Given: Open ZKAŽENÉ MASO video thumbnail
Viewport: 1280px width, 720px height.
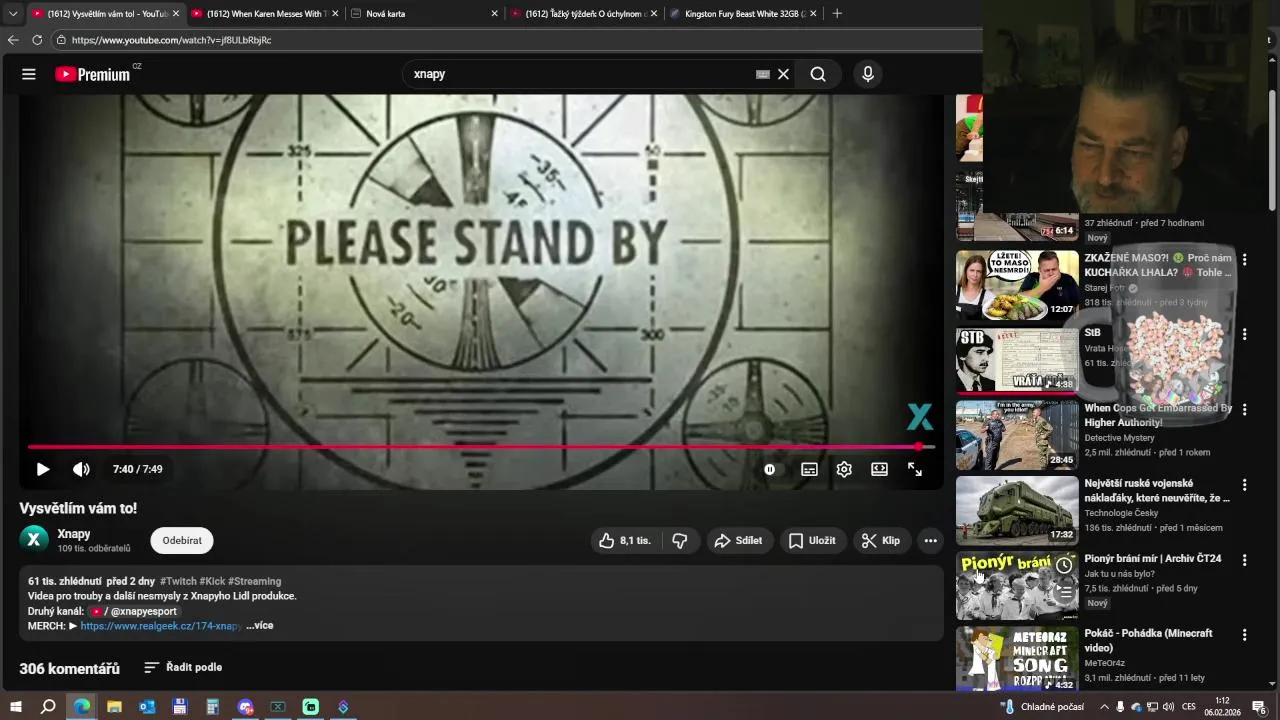Looking at the screenshot, I should 1017,285.
